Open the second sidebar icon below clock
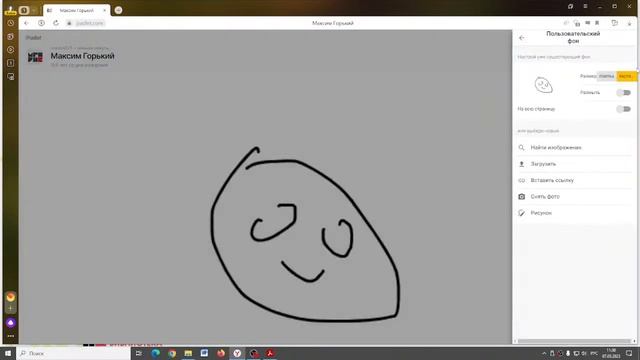This screenshot has width=640, height=360. click(11, 36)
